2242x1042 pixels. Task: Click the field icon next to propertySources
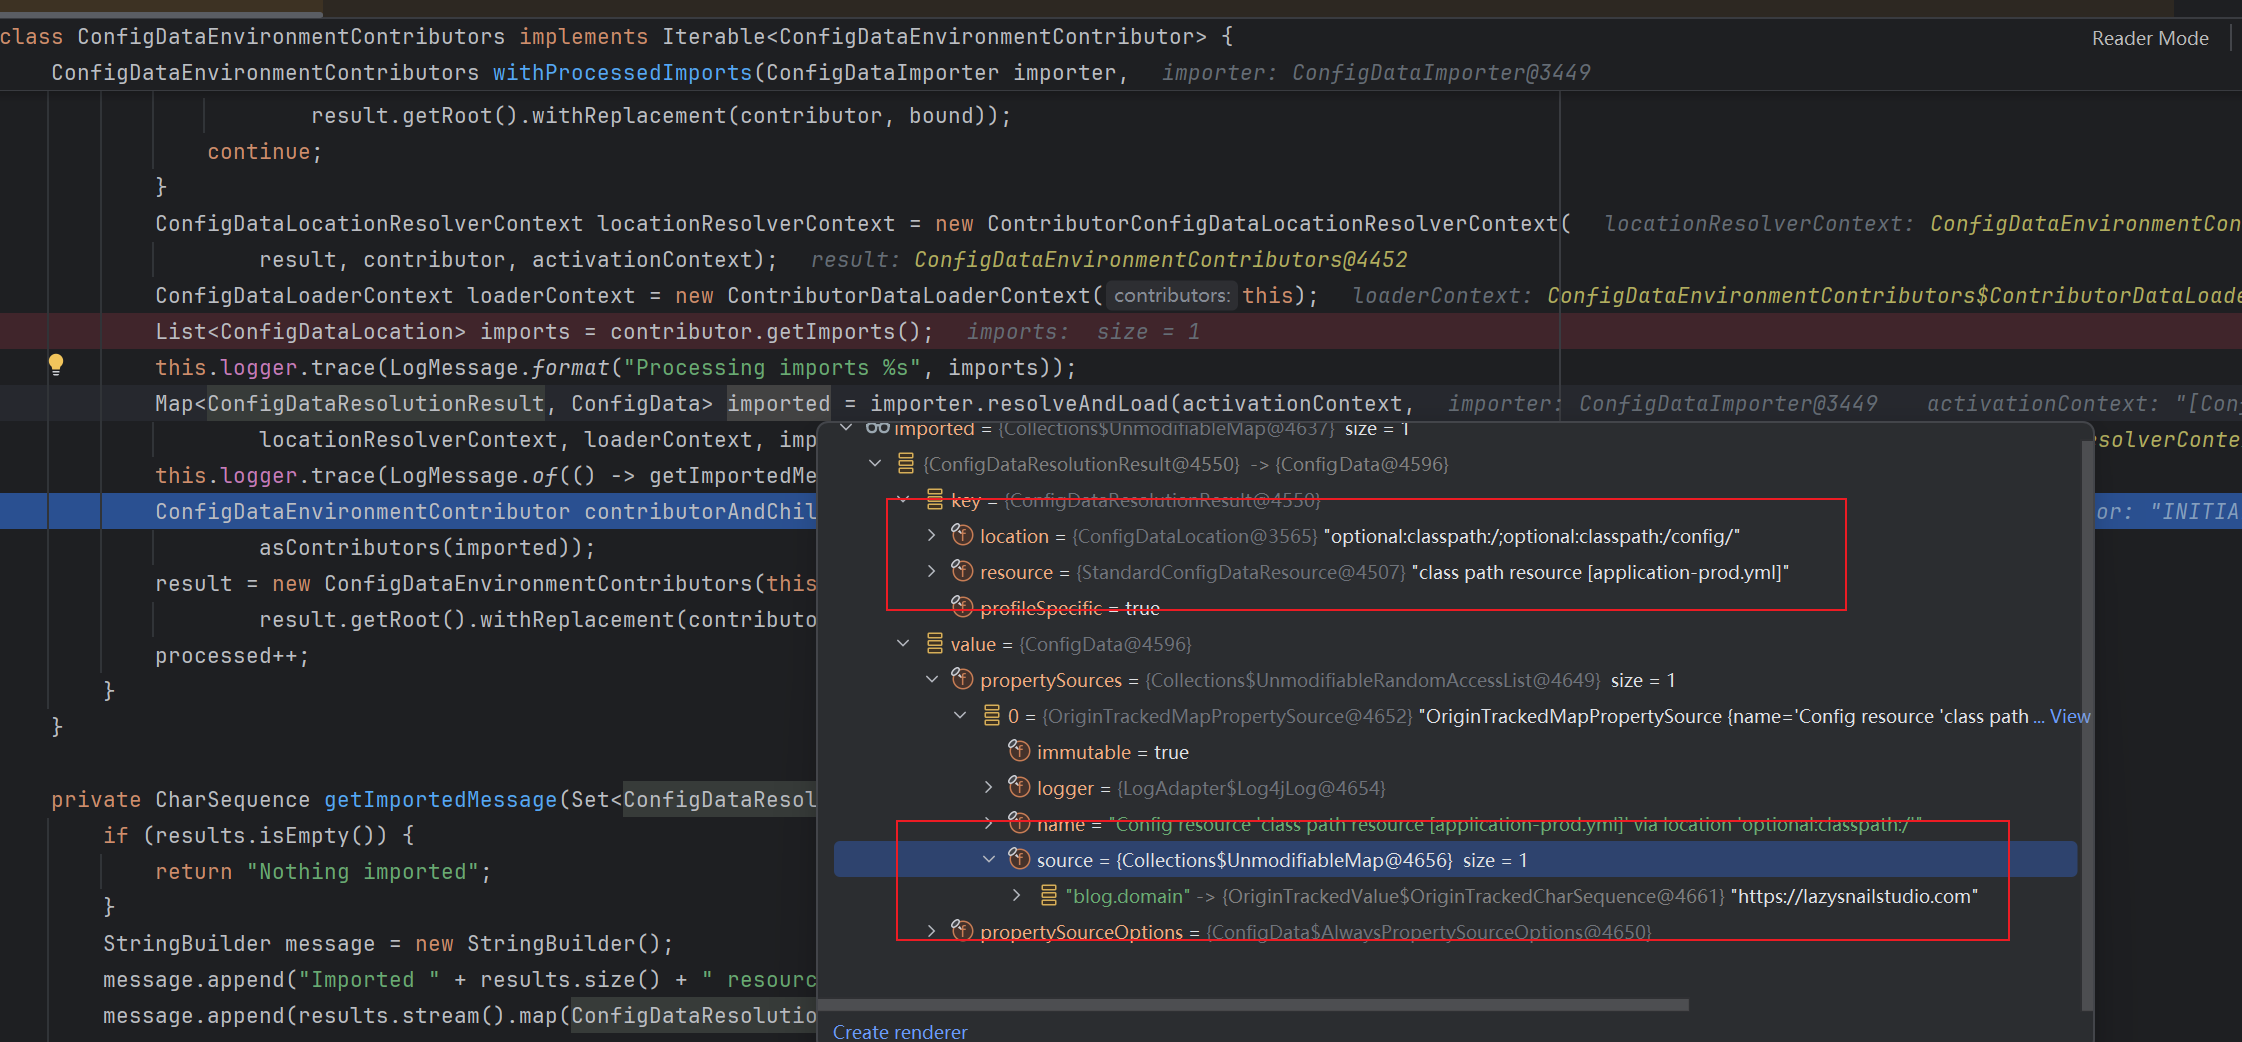pos(962,680)
